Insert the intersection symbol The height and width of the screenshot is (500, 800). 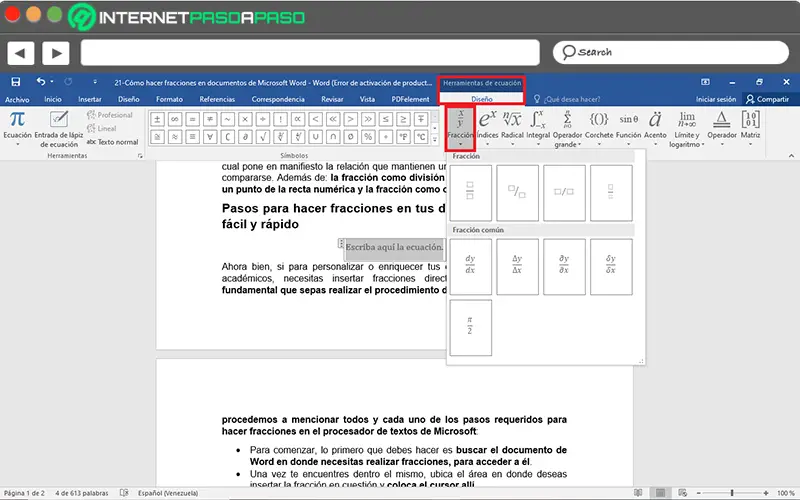pos(333,137)
